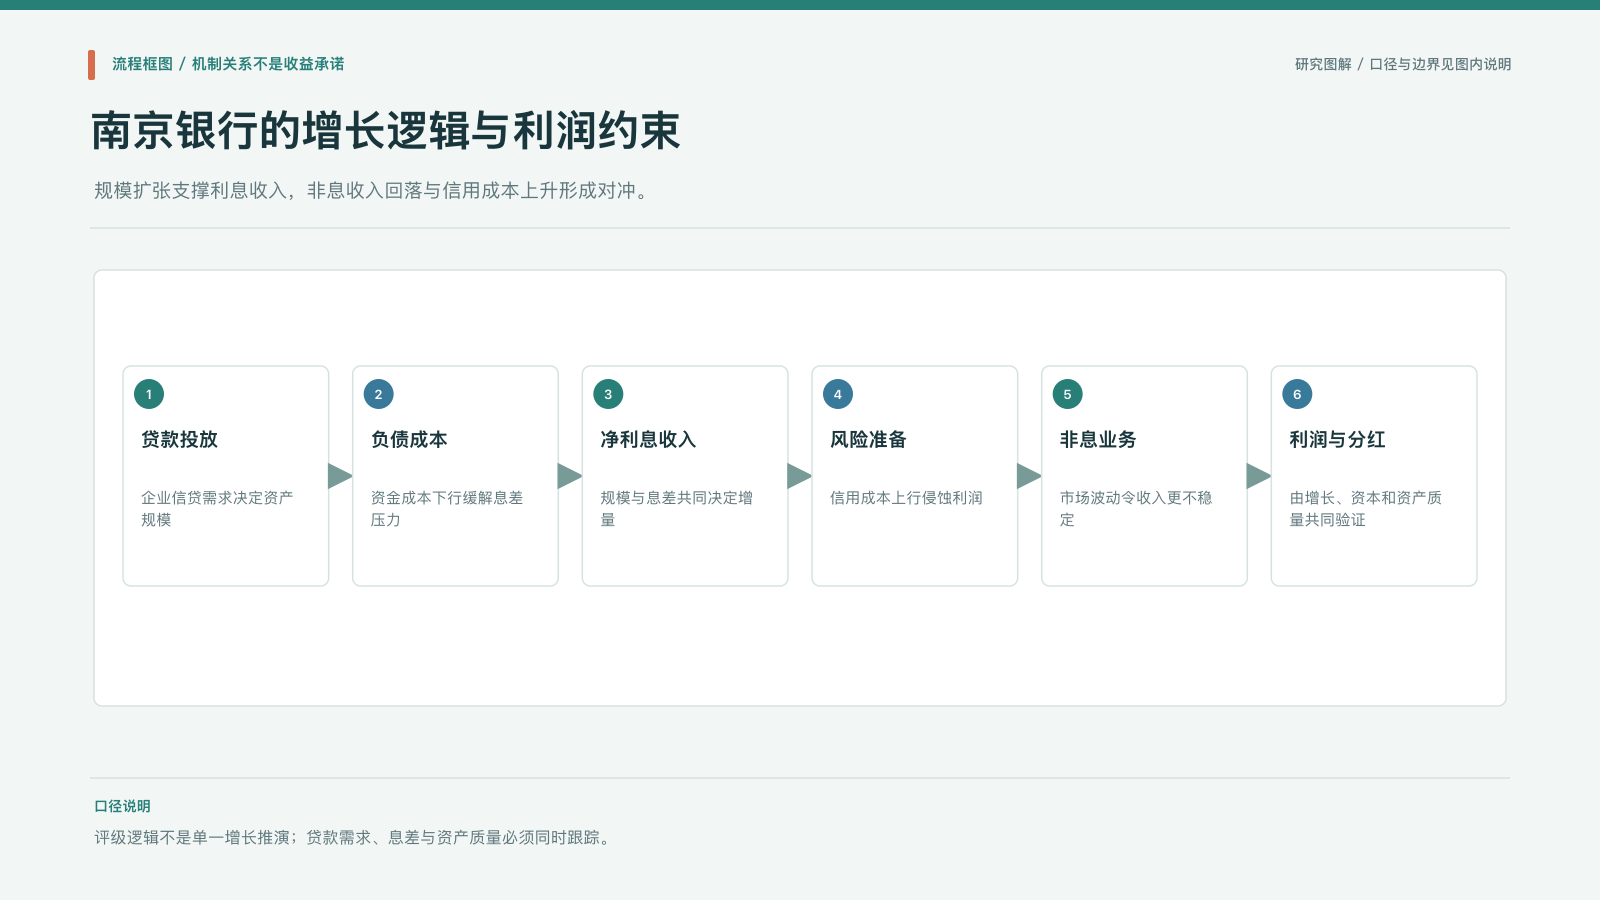Screen dimensions: 1600x900
Task: Click the step 2 number badge
Action: click(378, 394)
